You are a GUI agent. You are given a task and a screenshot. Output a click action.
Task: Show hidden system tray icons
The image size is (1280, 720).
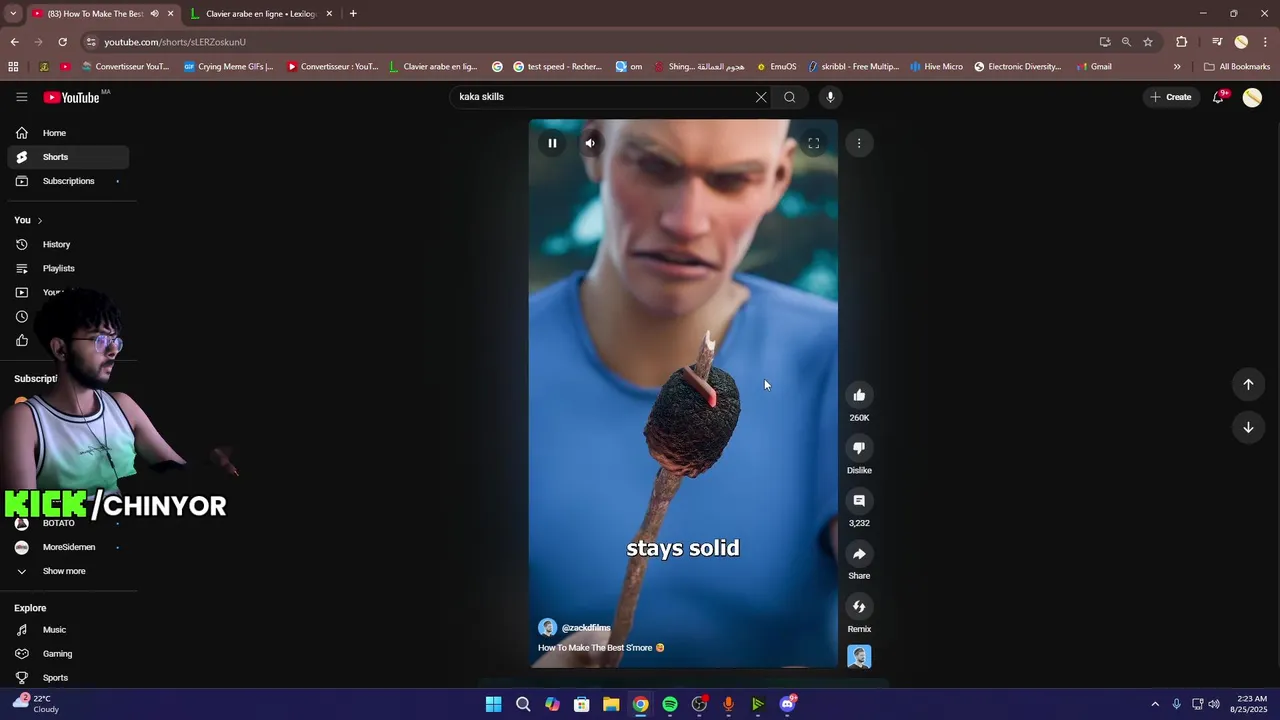(x=1155, y=704)
